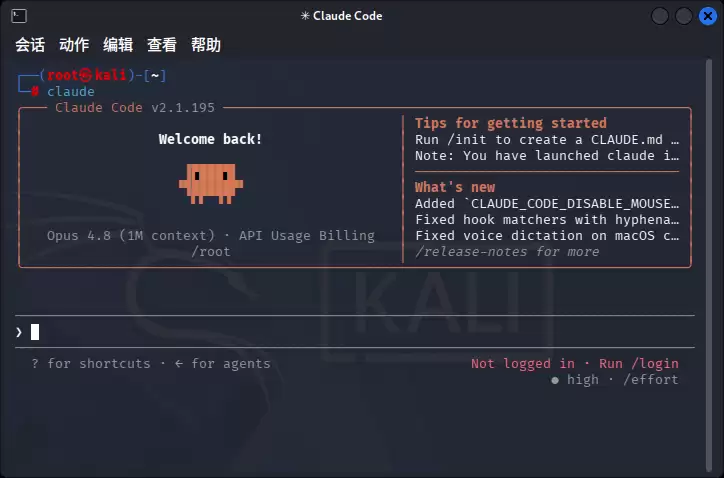
Task: Click the "What's new" heading
Action: (455, 187)
